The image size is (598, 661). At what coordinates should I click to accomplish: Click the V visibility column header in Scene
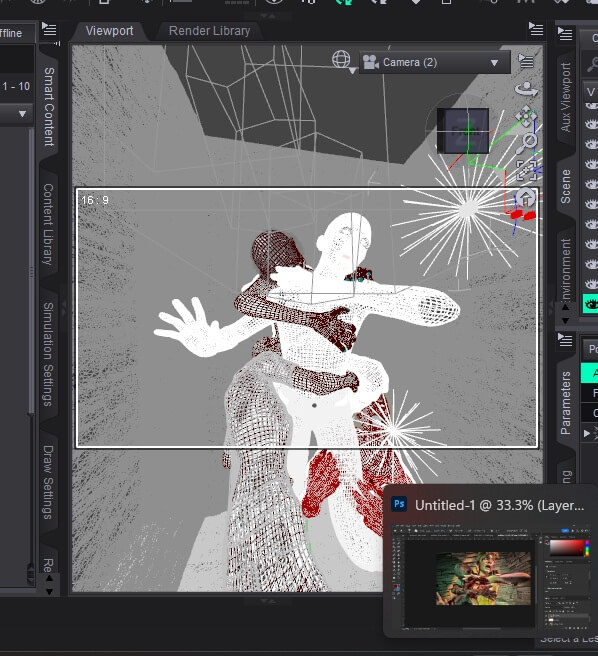tap(591, 91)
